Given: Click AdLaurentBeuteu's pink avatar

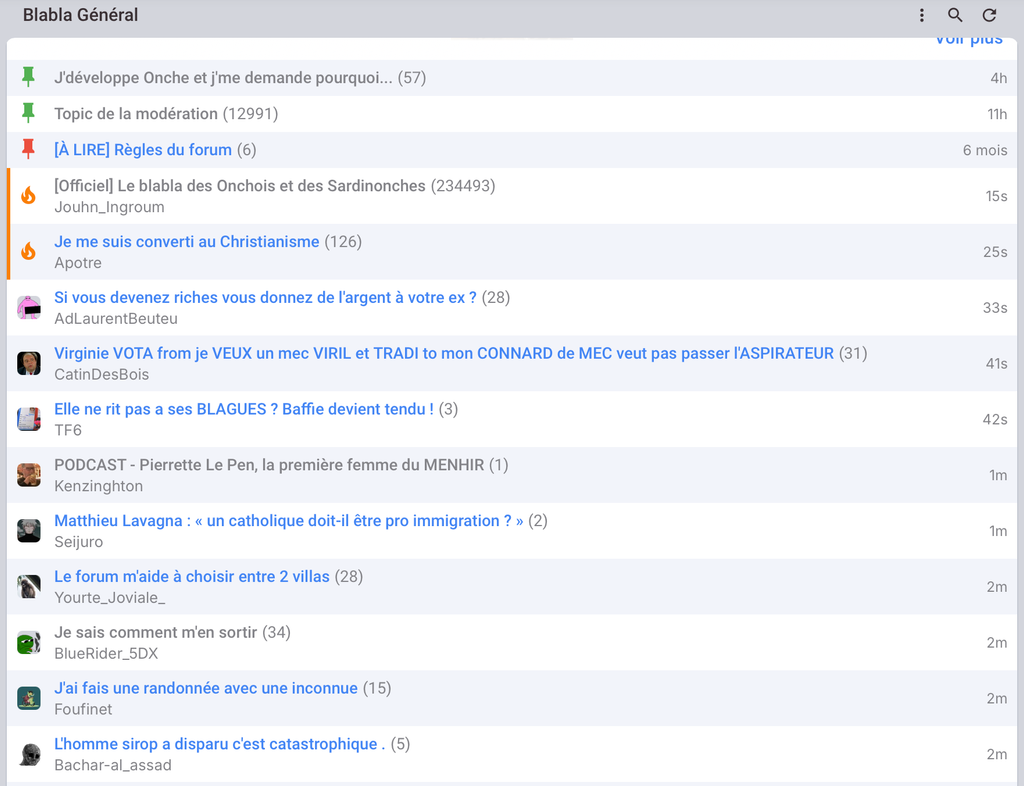Looking at the screenshot, I should (x=29, y=307).
